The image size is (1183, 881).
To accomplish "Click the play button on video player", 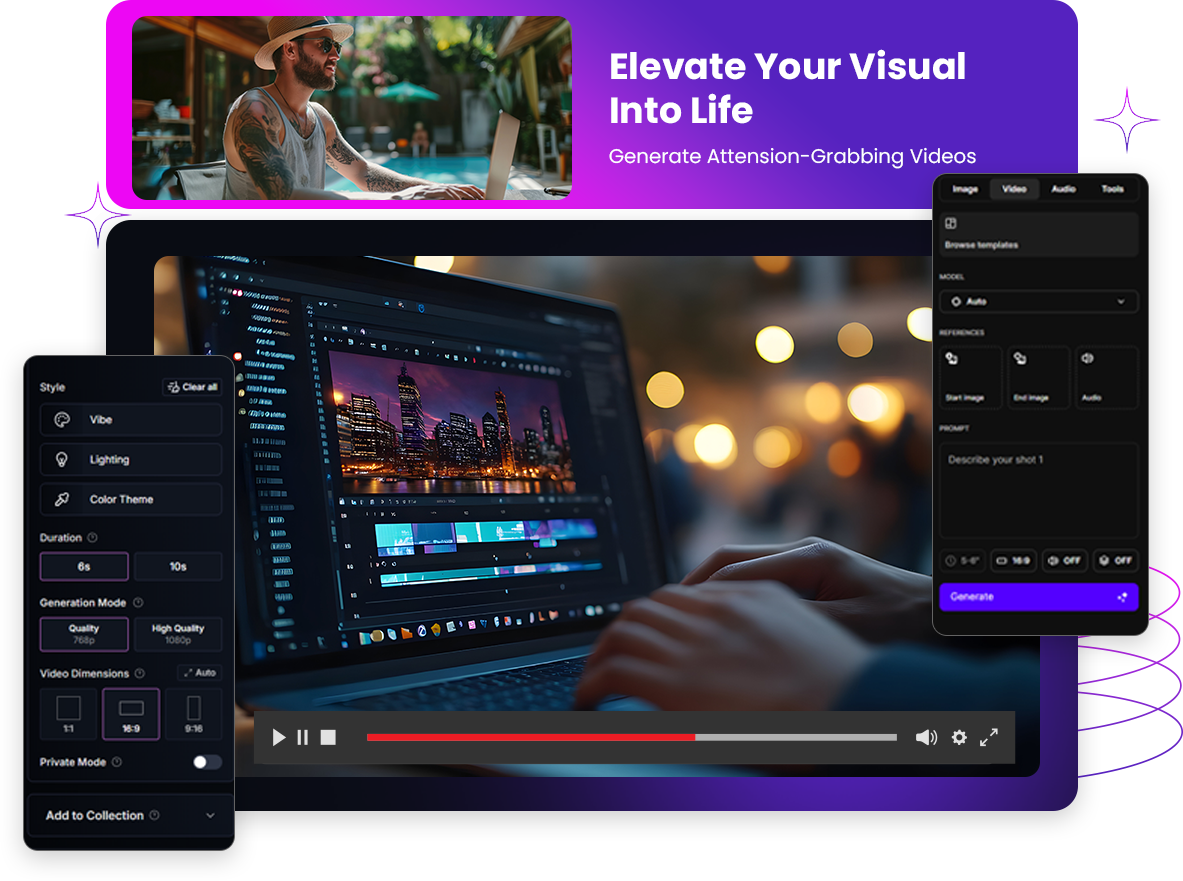I will point(279,738).
